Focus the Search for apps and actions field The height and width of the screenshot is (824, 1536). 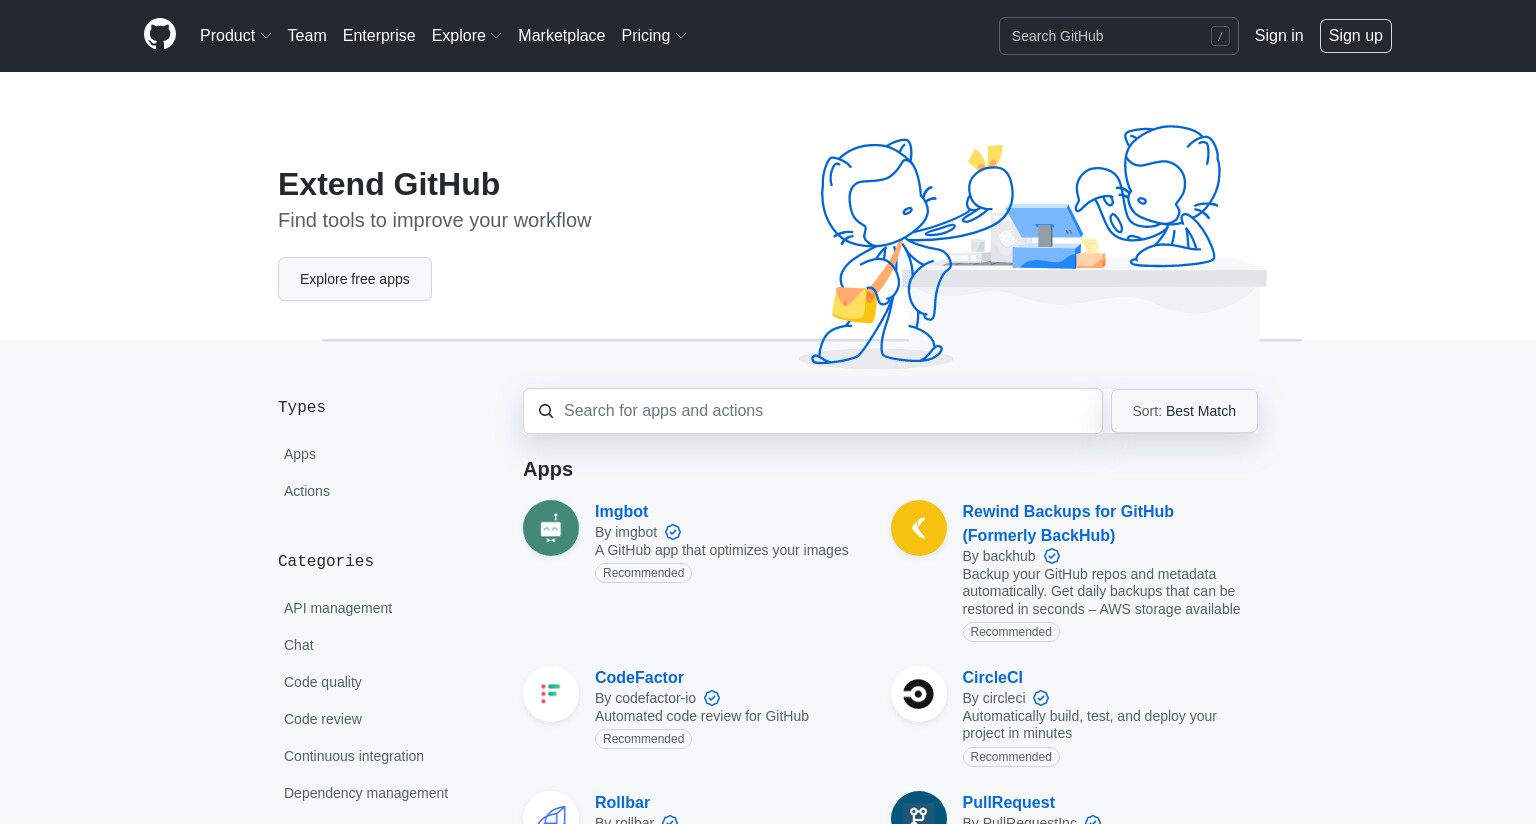coord(813,411)
